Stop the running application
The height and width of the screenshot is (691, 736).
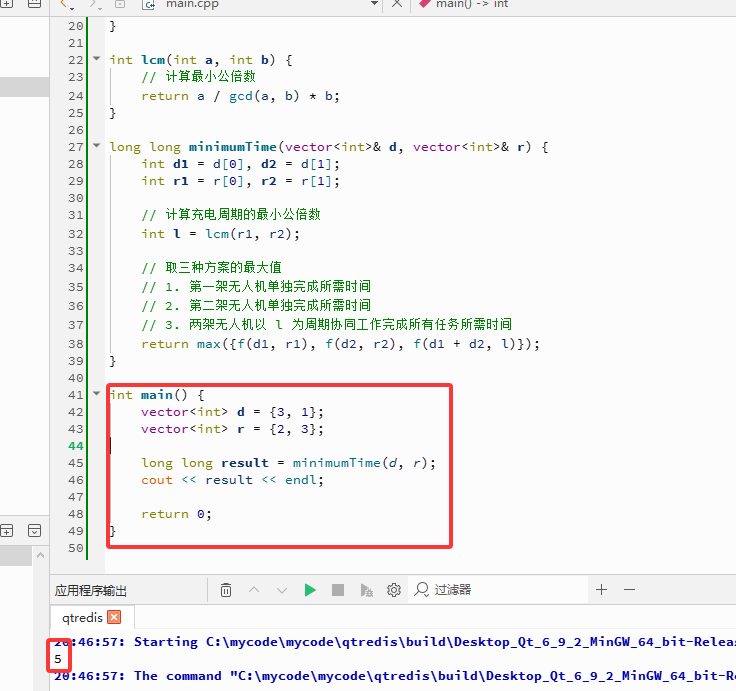tap(338, 590)
